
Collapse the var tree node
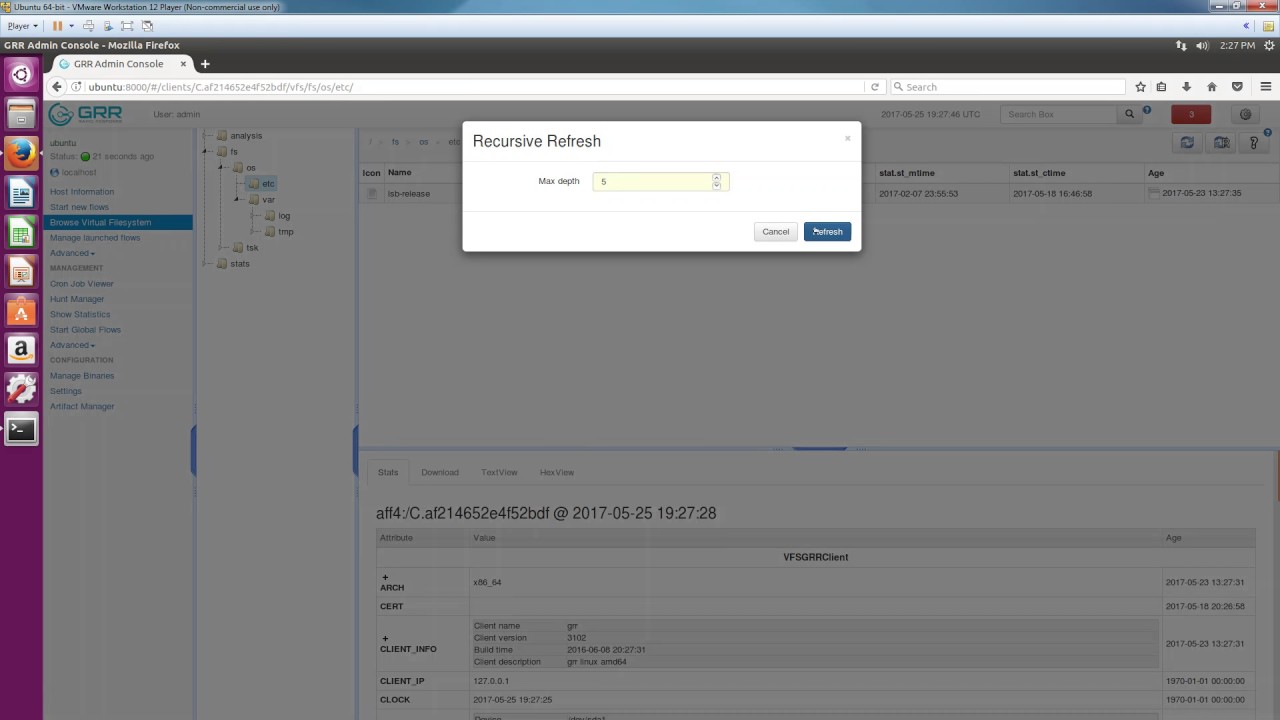238,200
